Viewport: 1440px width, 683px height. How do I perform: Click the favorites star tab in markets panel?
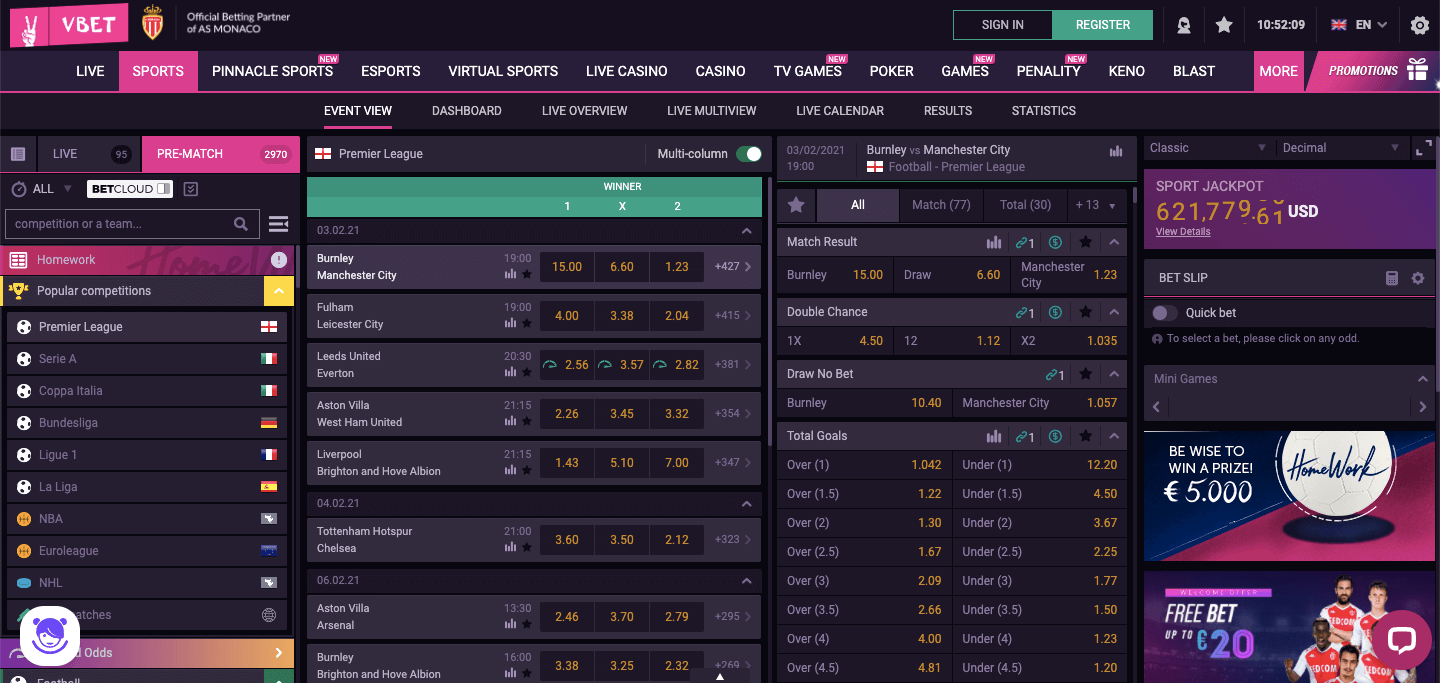(796, 204)
